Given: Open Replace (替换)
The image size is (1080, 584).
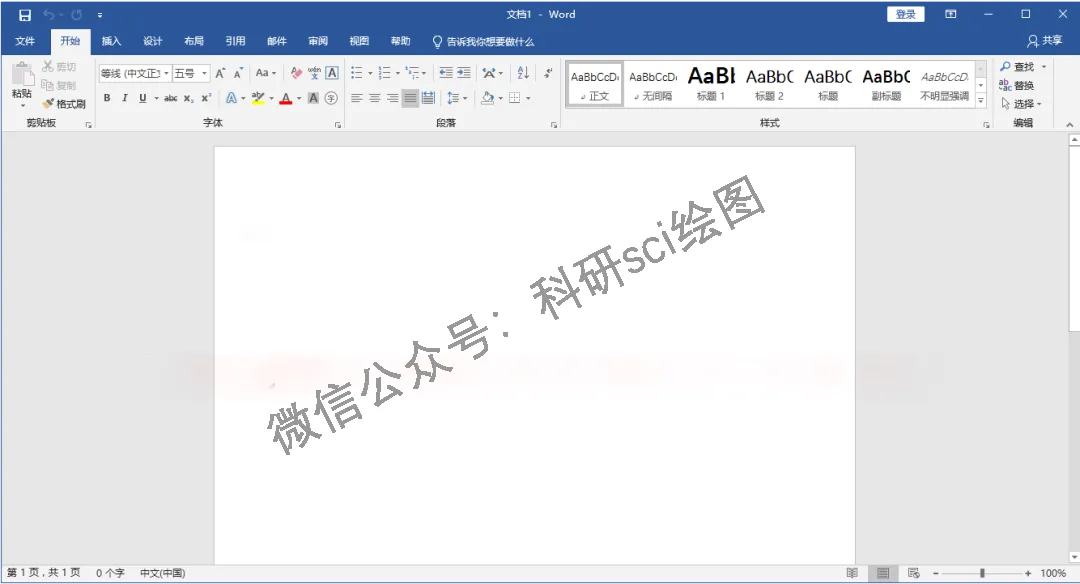Looking at the screenshot, I should pyautogui.click(x=1017, y=85).
